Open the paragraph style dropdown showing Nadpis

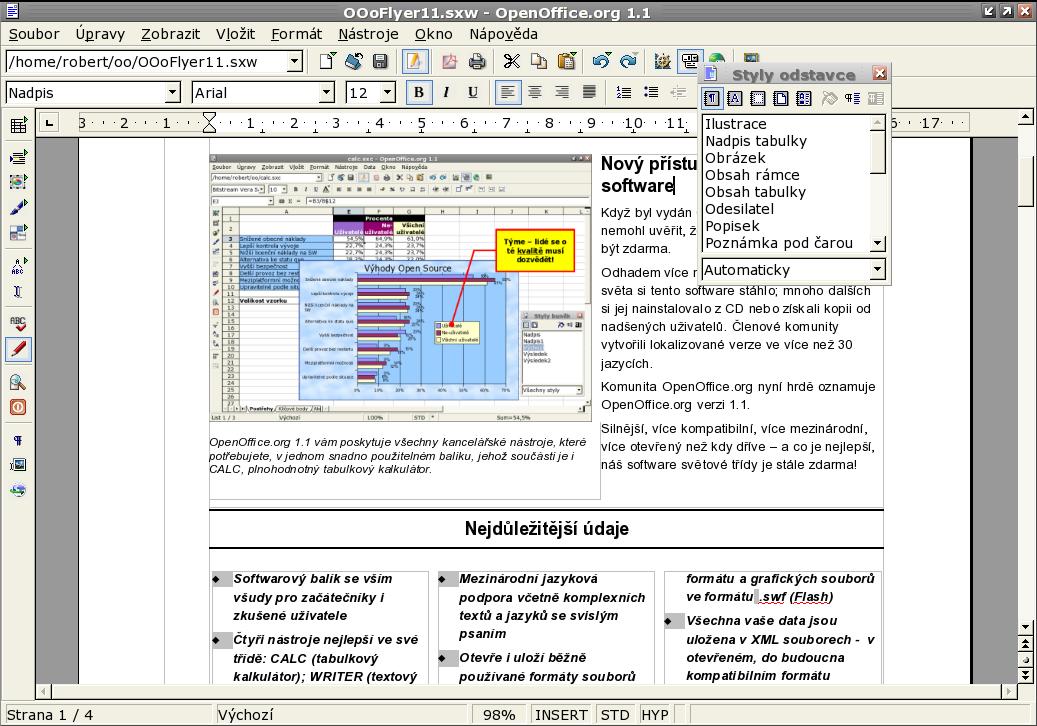[173, 93]
